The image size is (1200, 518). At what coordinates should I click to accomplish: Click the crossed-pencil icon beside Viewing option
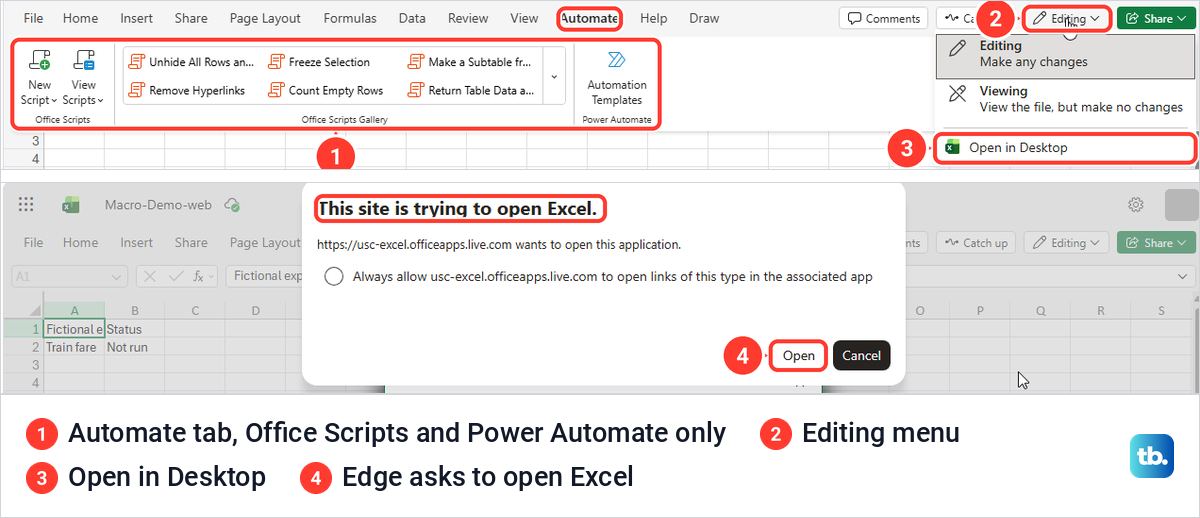[x=958, y=95]
